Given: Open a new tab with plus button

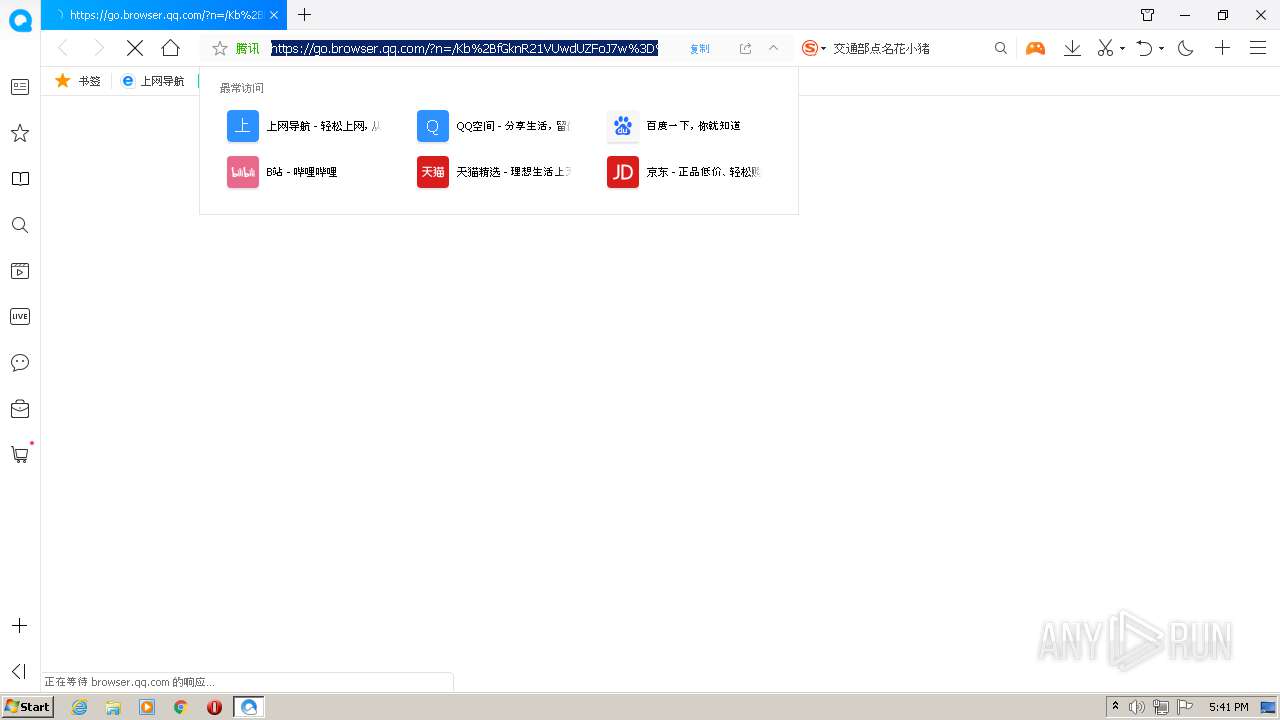Looking at the screenshot, I should (x=305, y=15).
